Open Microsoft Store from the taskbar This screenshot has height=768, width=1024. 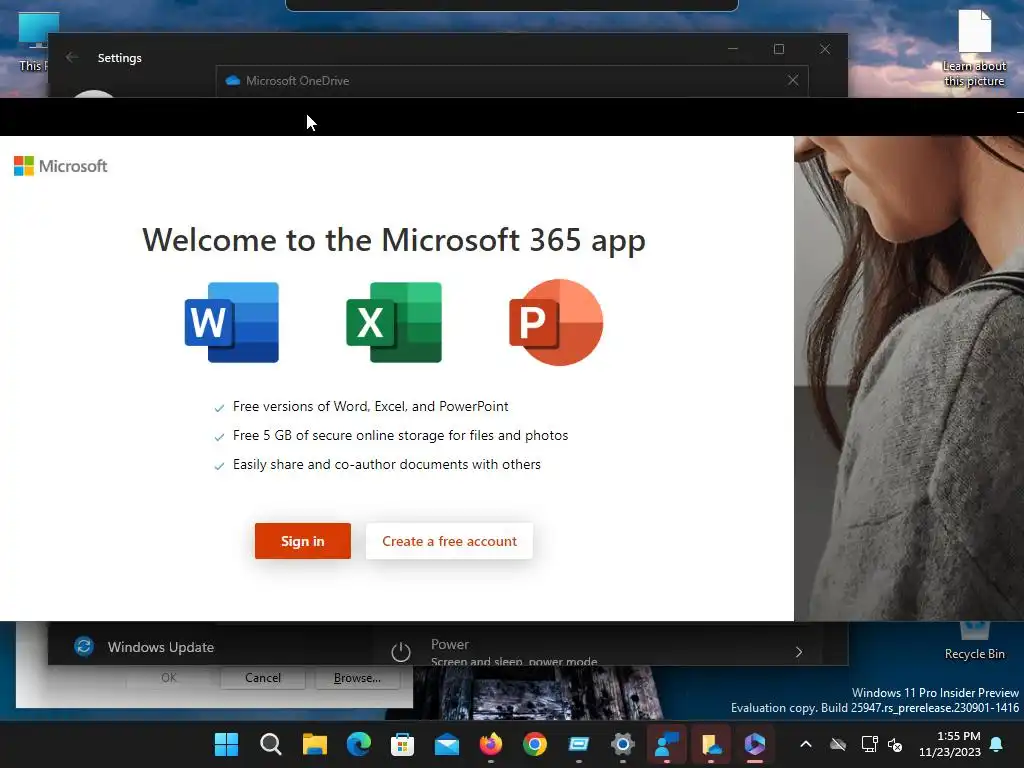click(x=402, y=744)
